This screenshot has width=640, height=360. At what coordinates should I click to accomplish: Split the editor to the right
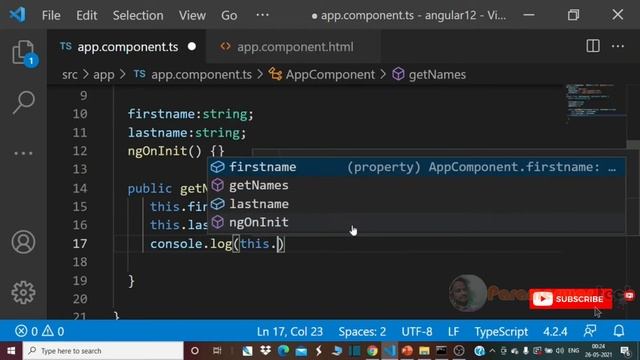point(593,46)
